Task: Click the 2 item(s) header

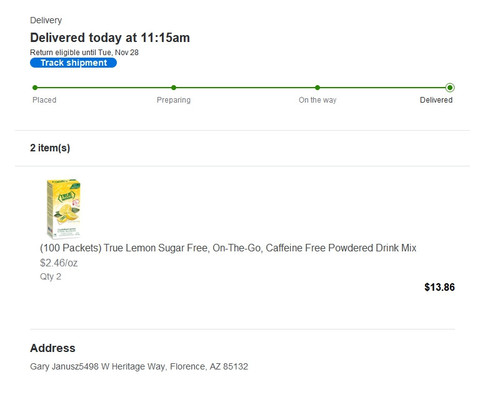Action: pyautogui.click(x=50, y=148)
